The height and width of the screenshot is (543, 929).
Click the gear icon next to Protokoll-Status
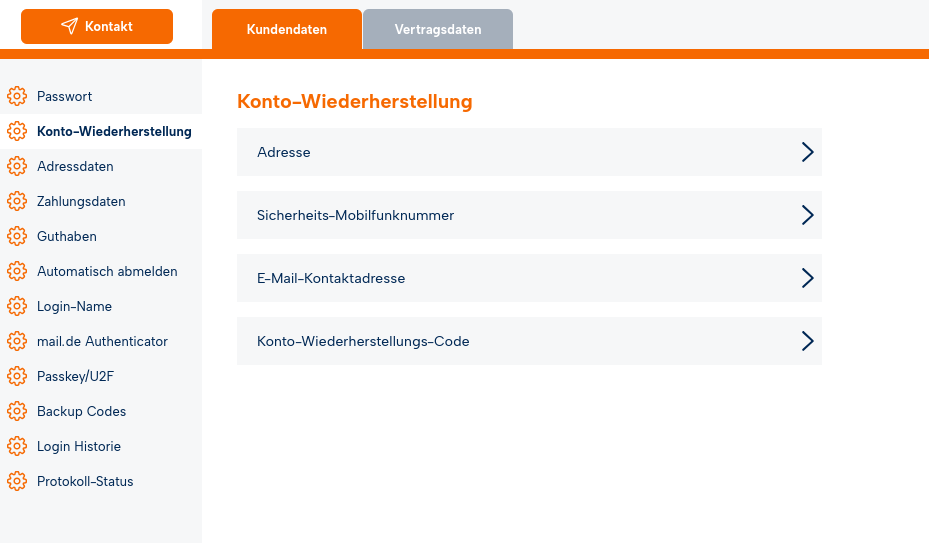[x=16, y=481]
